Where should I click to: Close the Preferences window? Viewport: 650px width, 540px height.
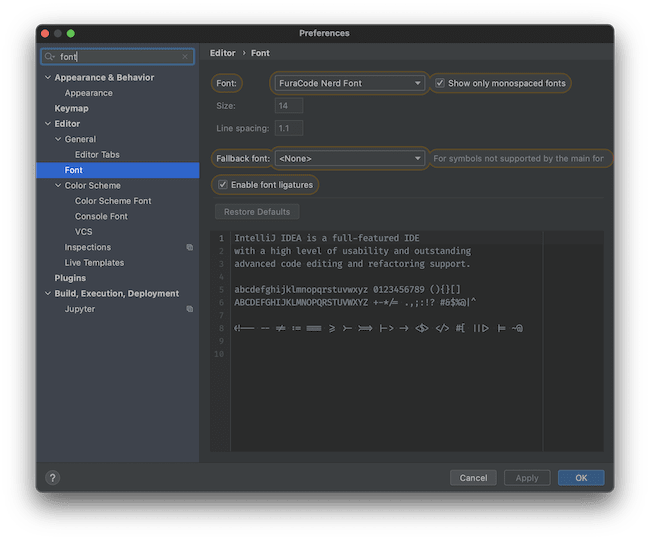(x=45, y=33)
